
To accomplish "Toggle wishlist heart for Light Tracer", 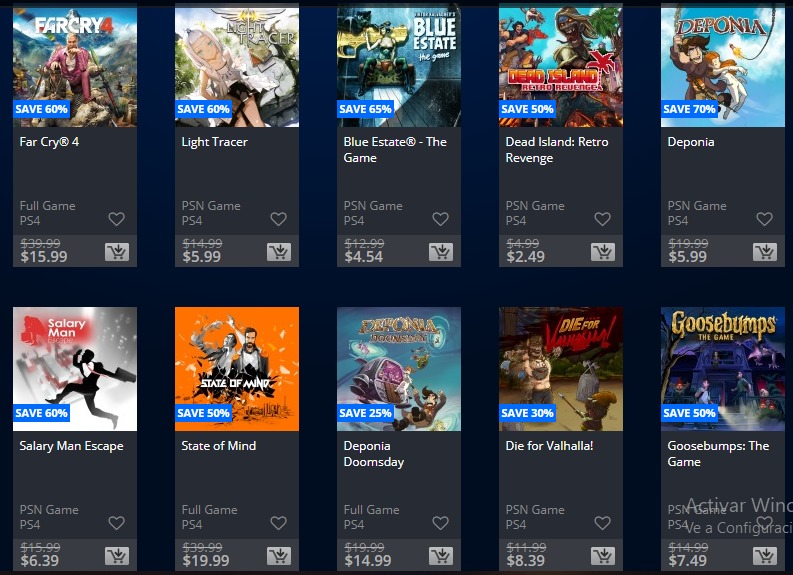I will click(x=279, y=219).
